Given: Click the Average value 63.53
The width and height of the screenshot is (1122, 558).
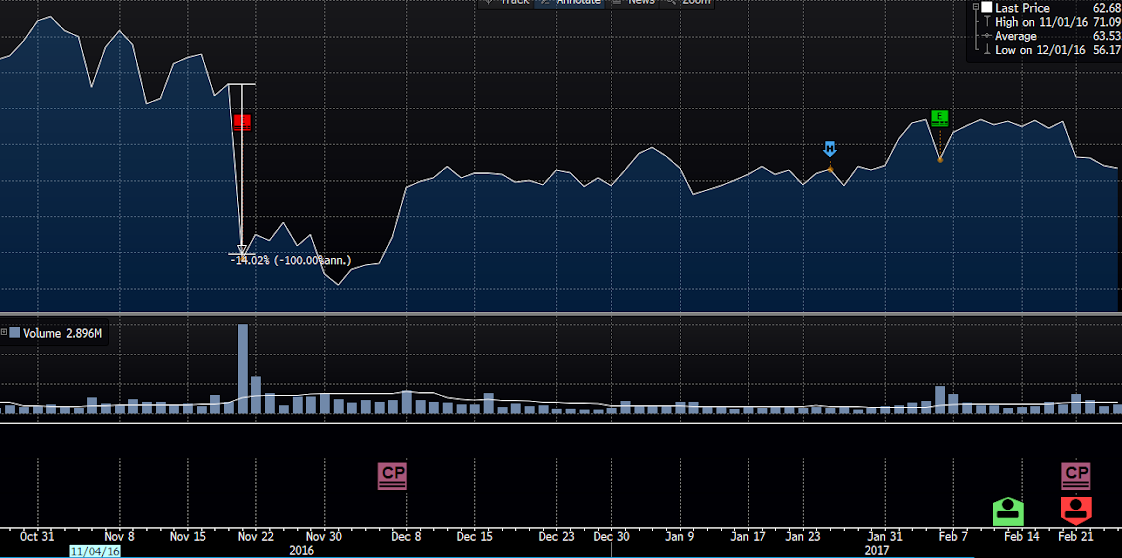Looking at the screenshot, I should pyautogui.click(x=1105, y=36).
